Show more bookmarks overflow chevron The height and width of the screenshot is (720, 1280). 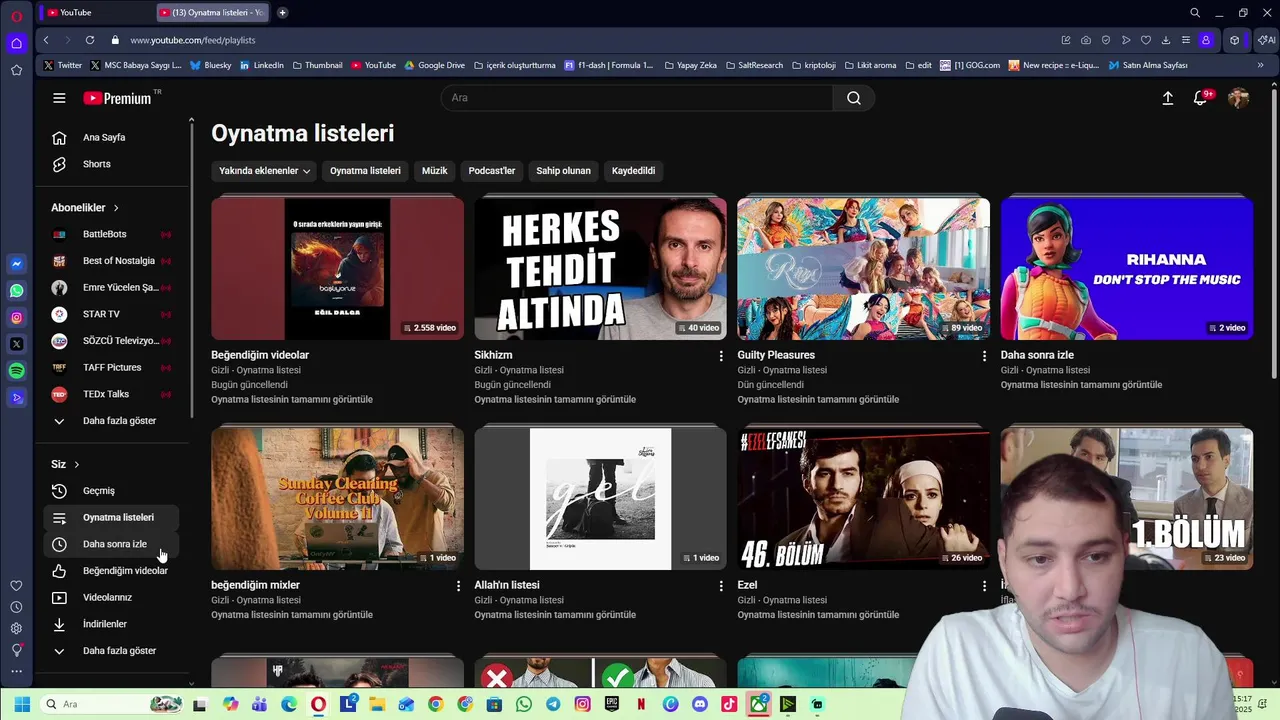point(1260,65)
